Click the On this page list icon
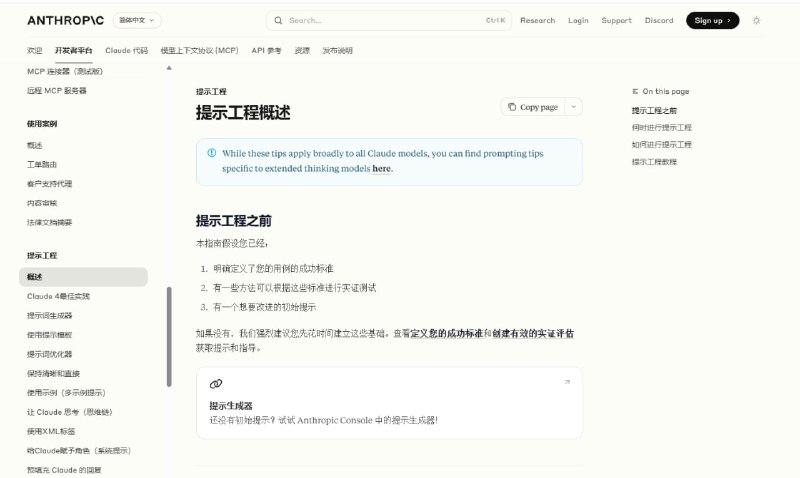Image resolution: width=800 pixels, height=478 pixels. tap(635, 91)
